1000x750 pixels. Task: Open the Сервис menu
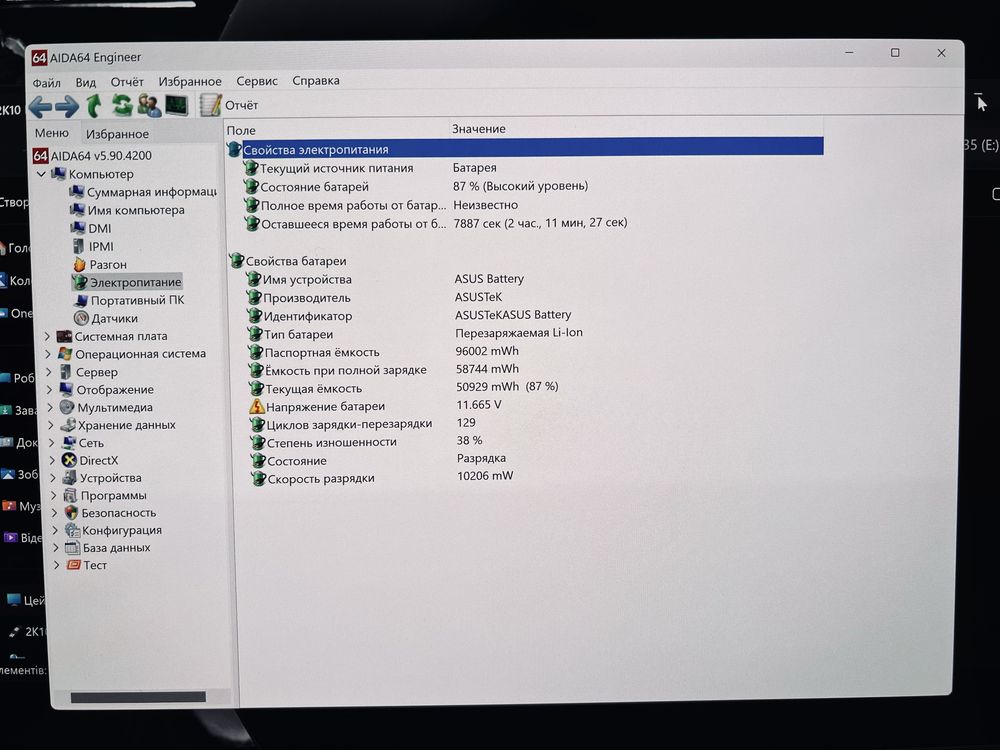click(256, 81)
